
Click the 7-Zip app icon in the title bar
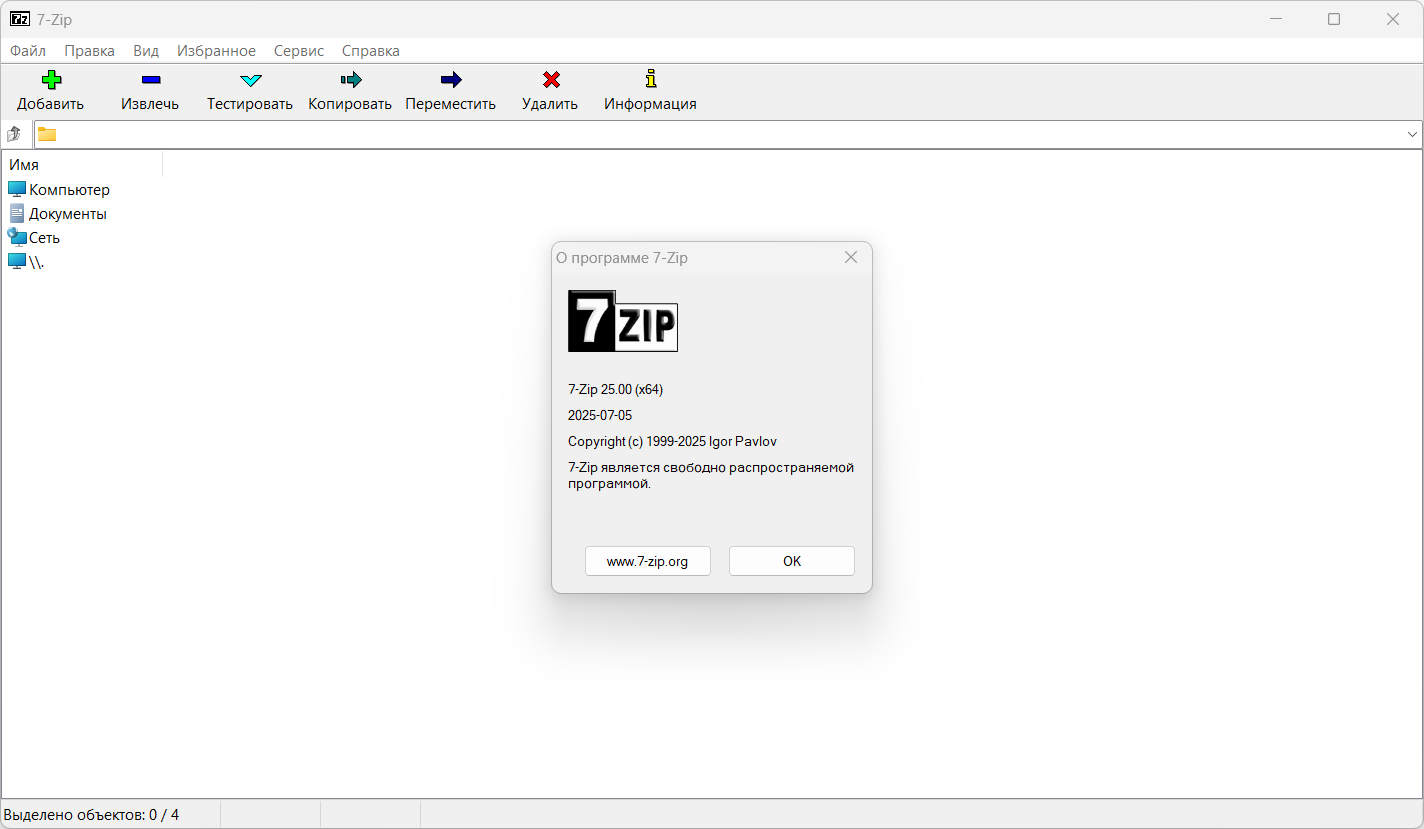pyautogui.click(x=20, y=19)
